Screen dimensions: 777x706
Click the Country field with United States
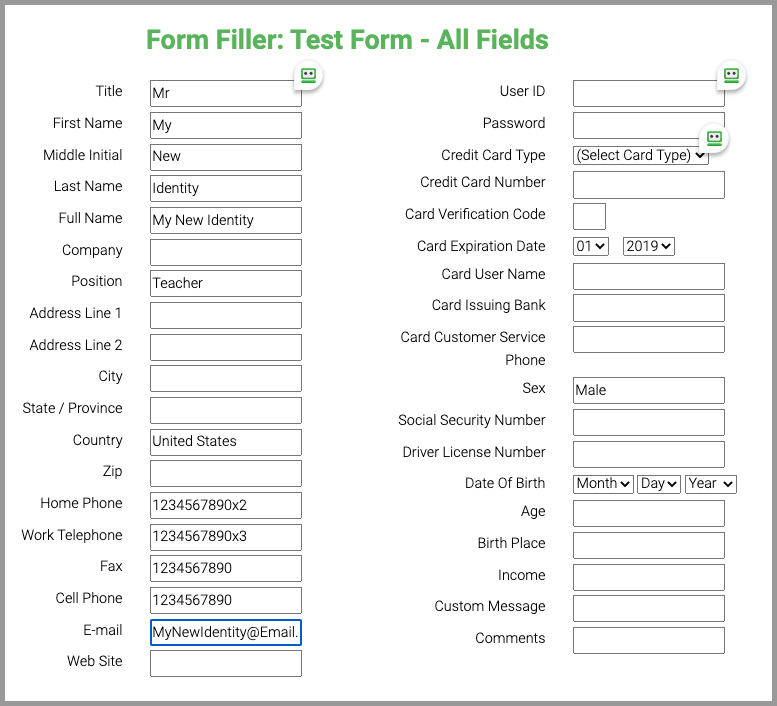click(225, 442)
